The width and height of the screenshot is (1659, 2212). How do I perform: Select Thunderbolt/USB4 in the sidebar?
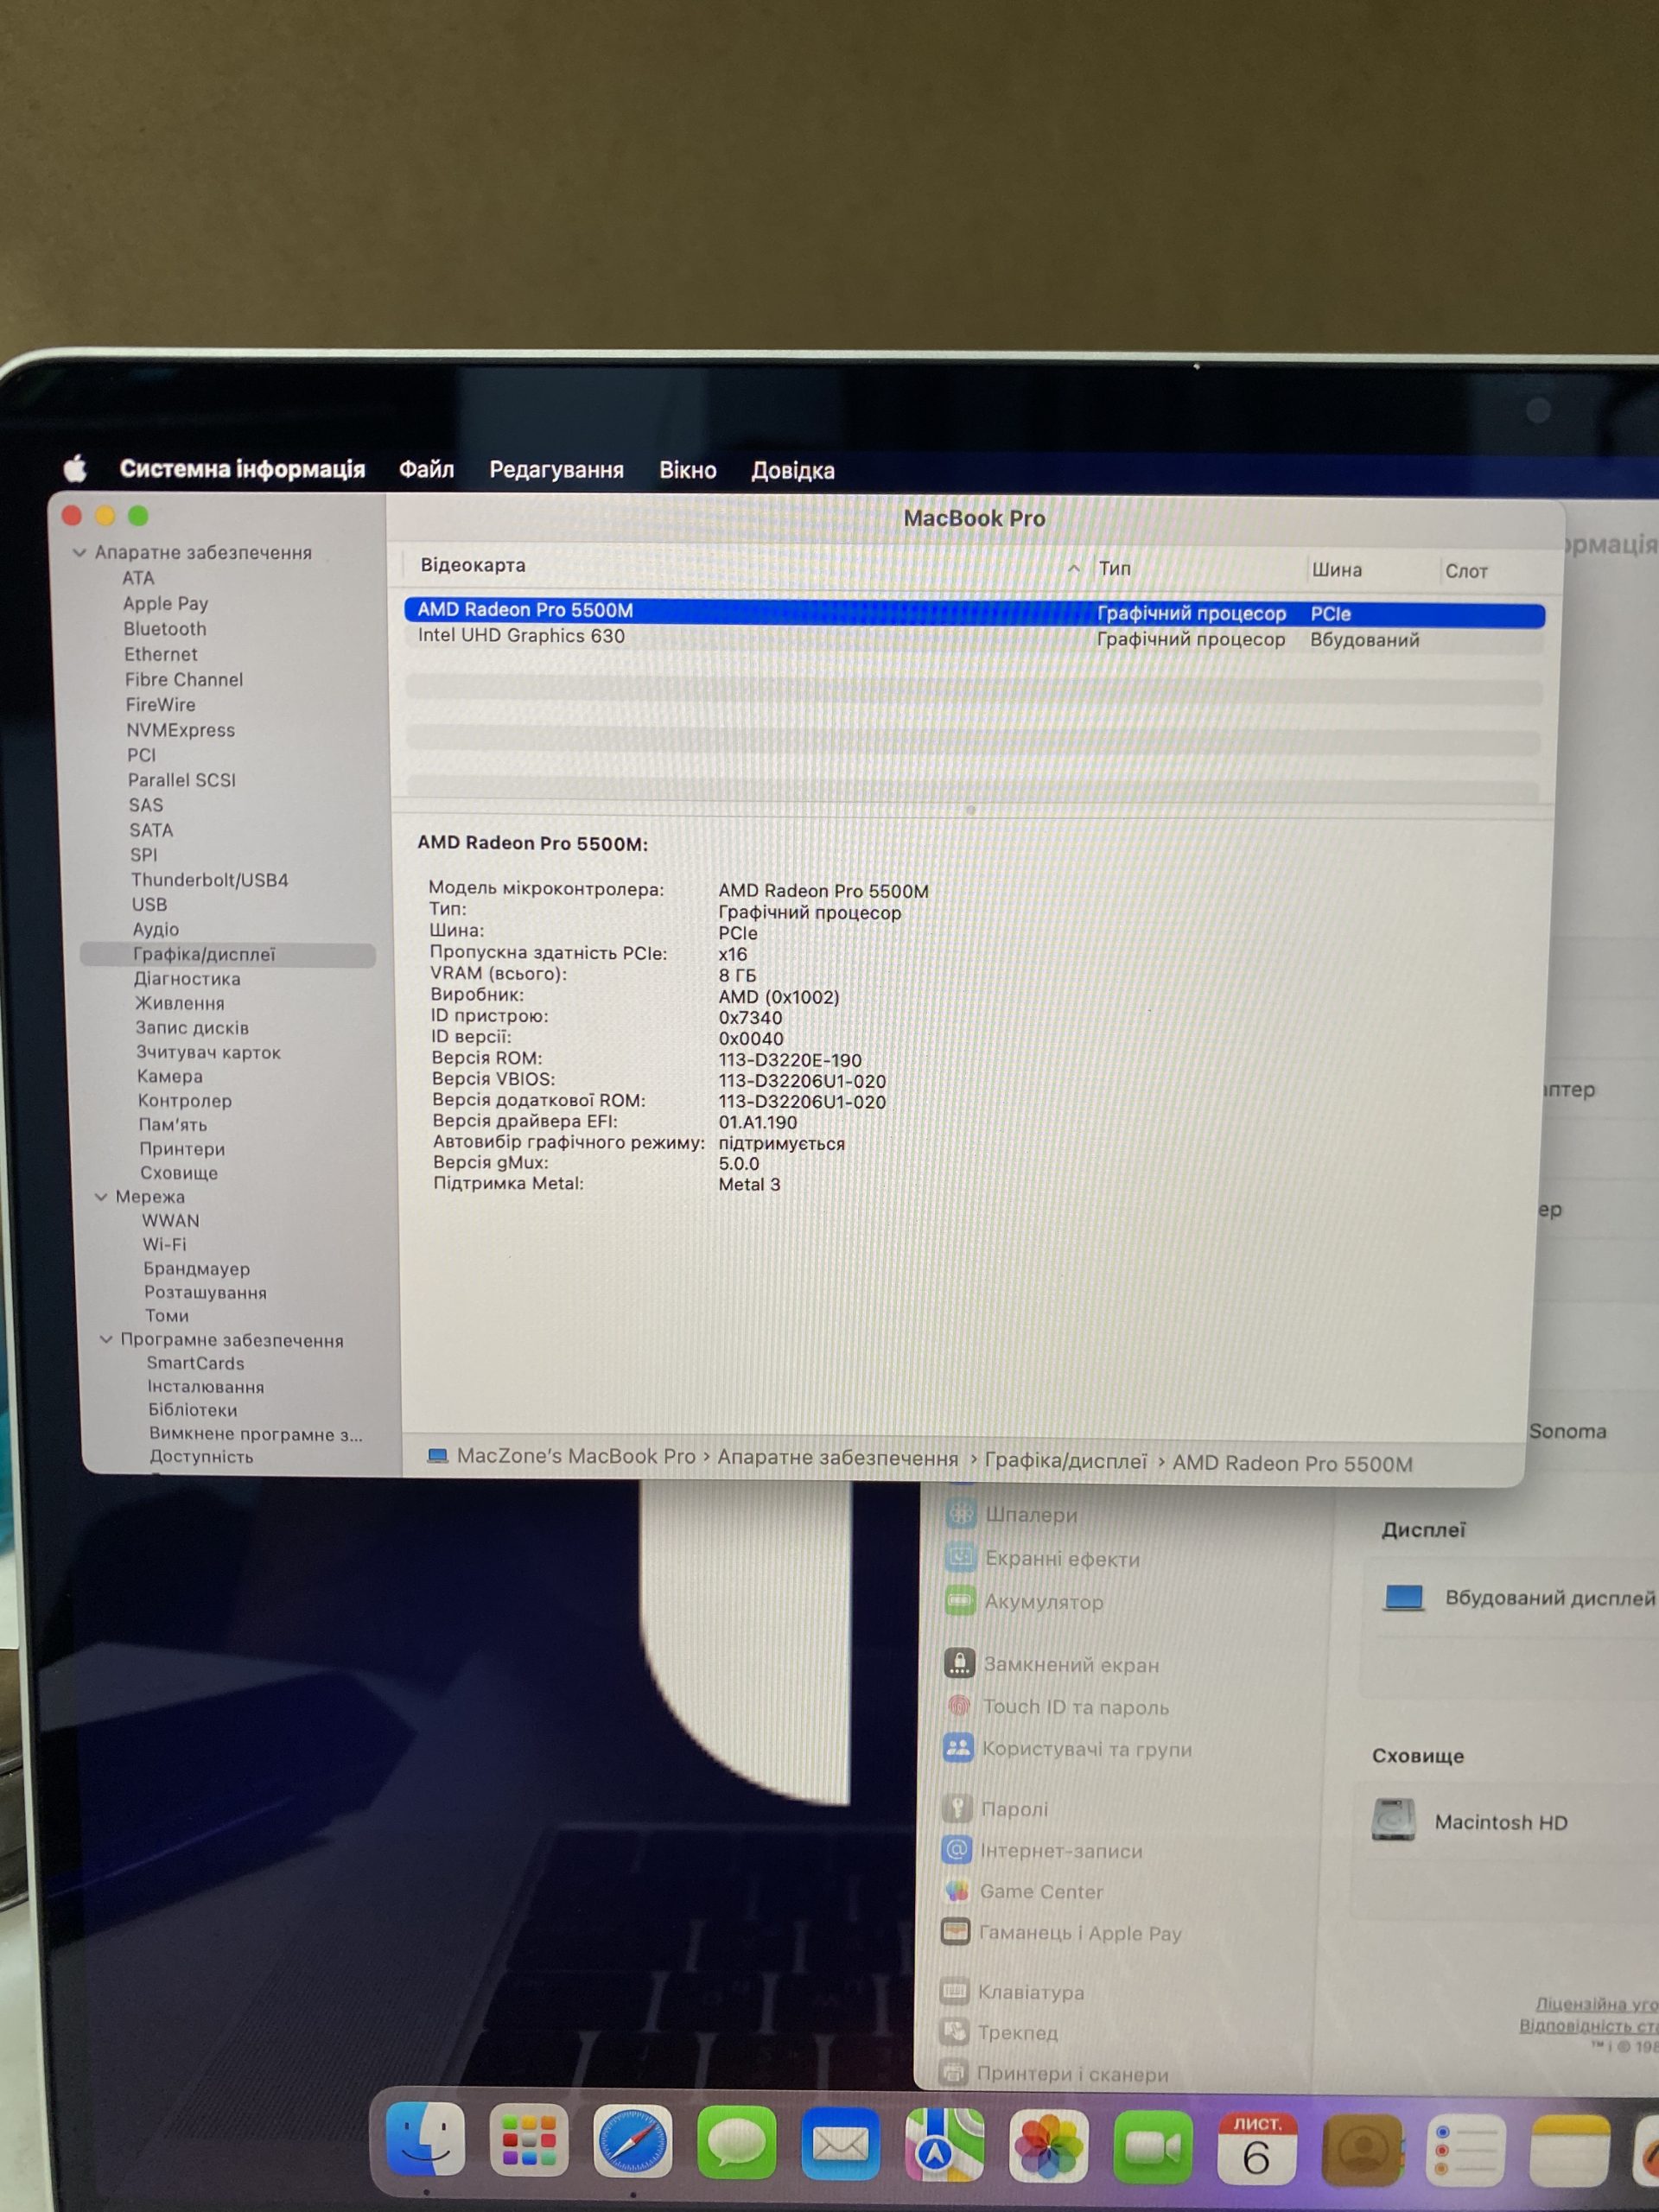click(x=209, y=879)
